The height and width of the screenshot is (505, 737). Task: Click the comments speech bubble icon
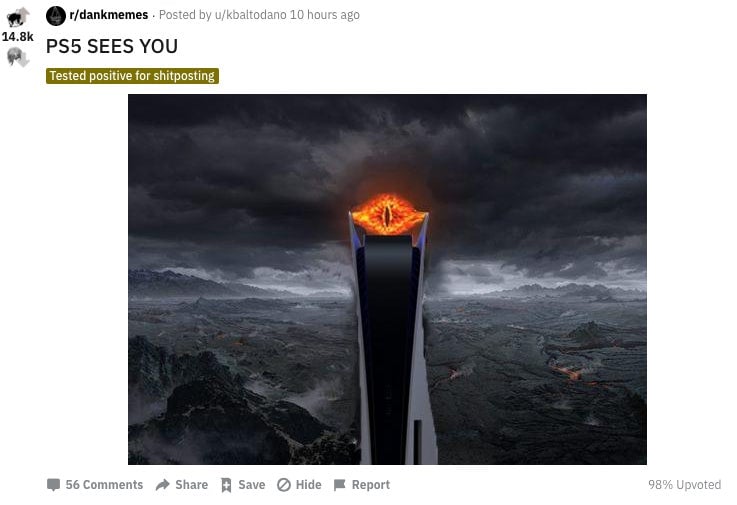tap(54, 485)
